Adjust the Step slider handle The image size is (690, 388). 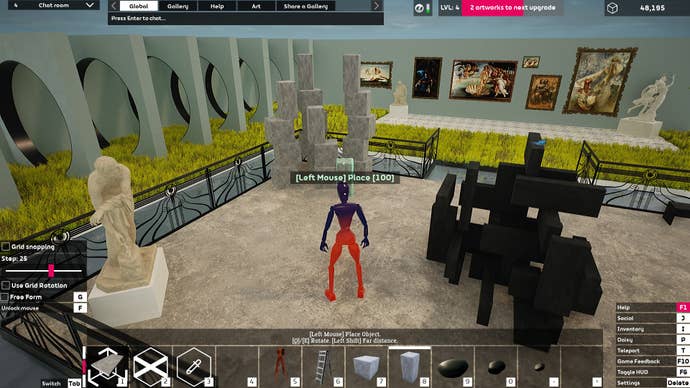[51, 270]
